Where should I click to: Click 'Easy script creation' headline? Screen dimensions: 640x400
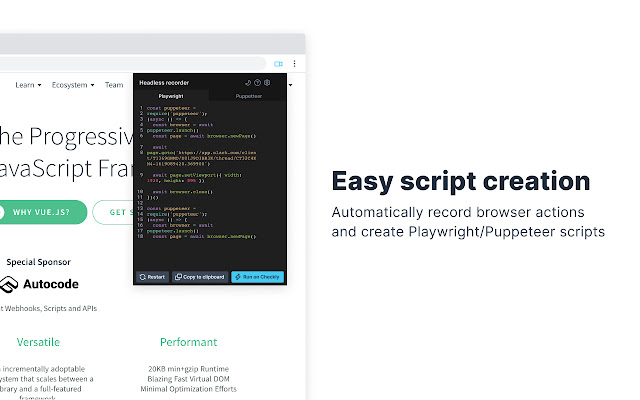[x=461, y=181]
